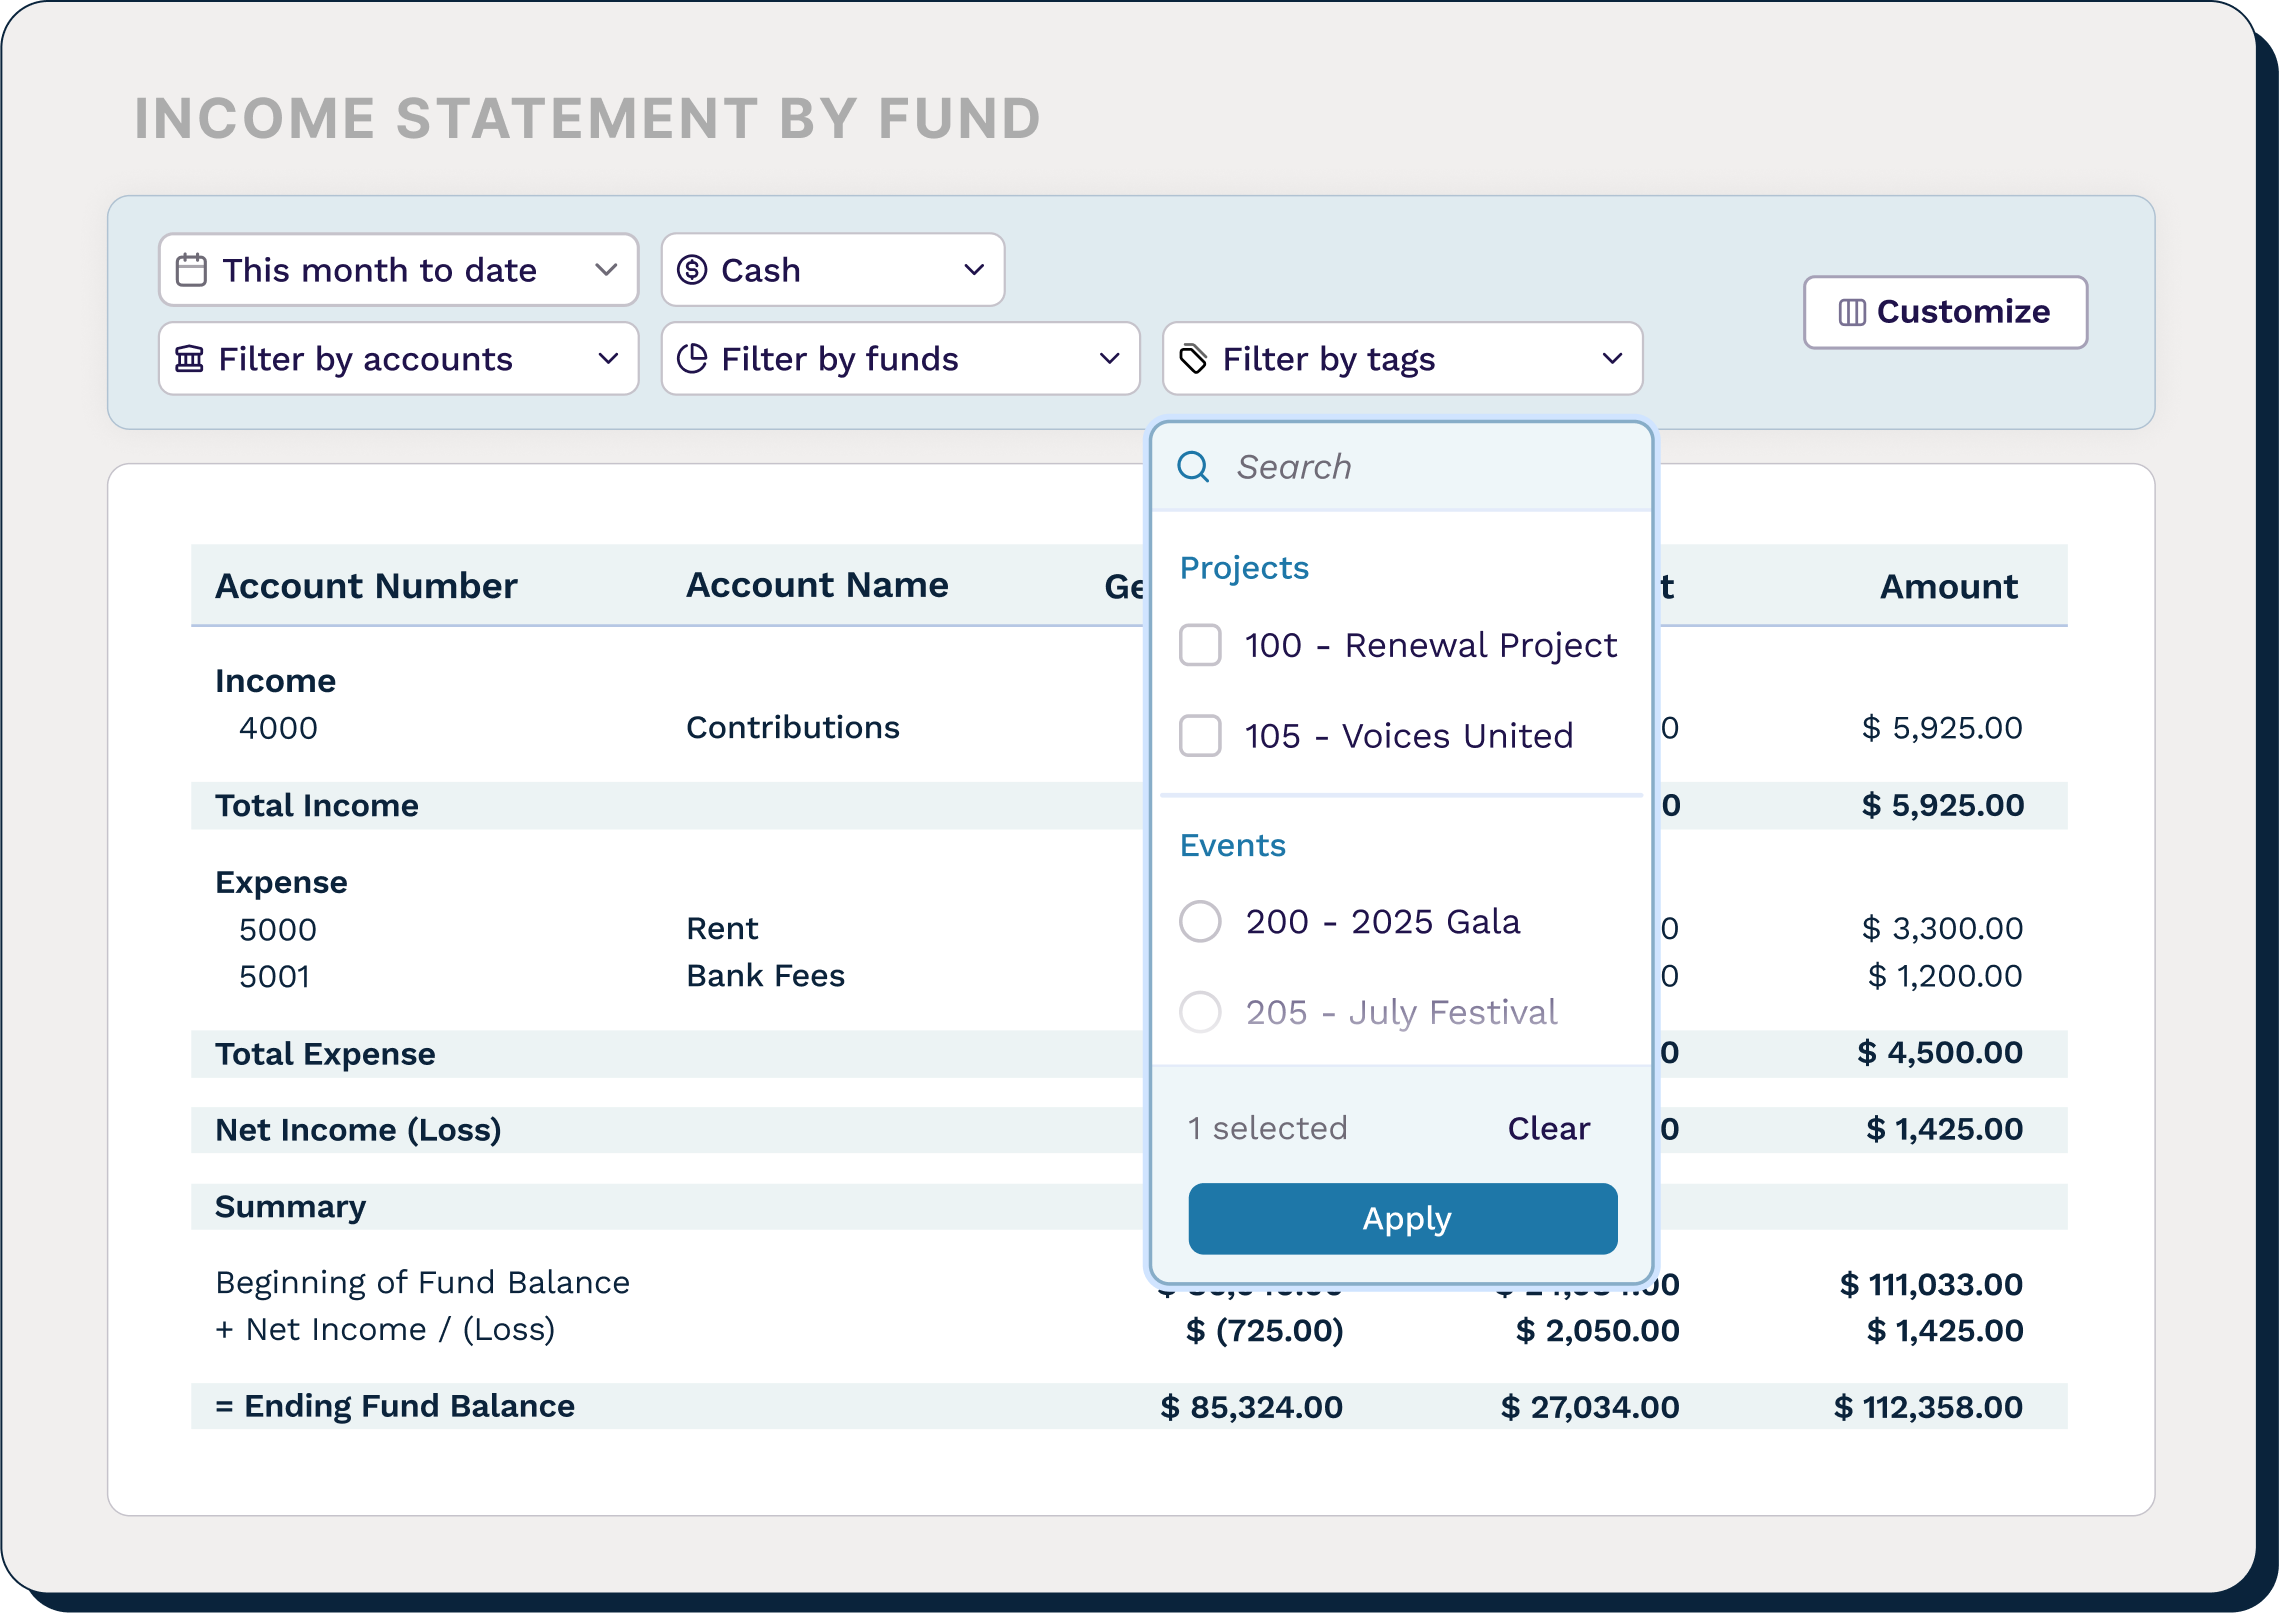Click the Bank Fees account name
Screen dimensions: 2280x1613
click(765, 976)
